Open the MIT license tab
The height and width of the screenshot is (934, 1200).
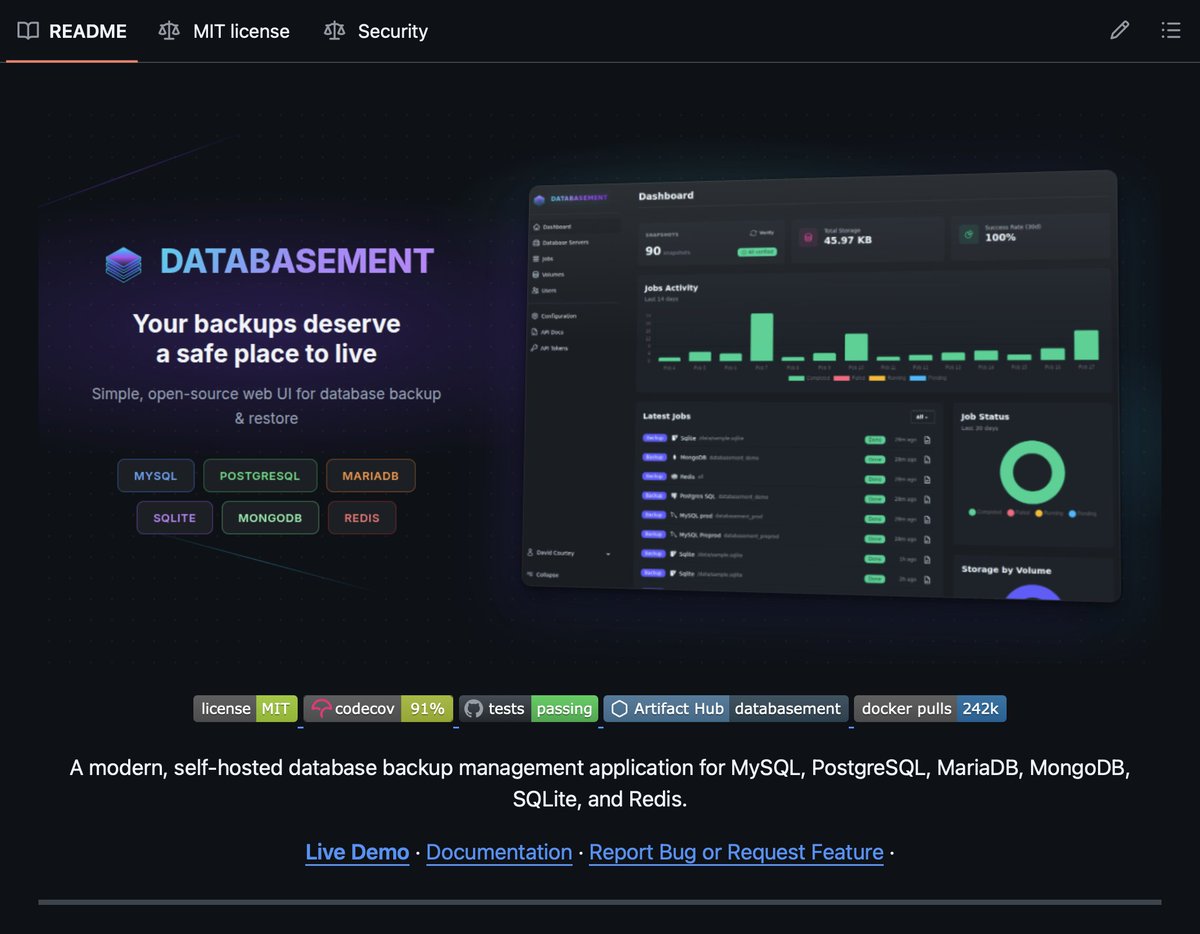point(224,31)
